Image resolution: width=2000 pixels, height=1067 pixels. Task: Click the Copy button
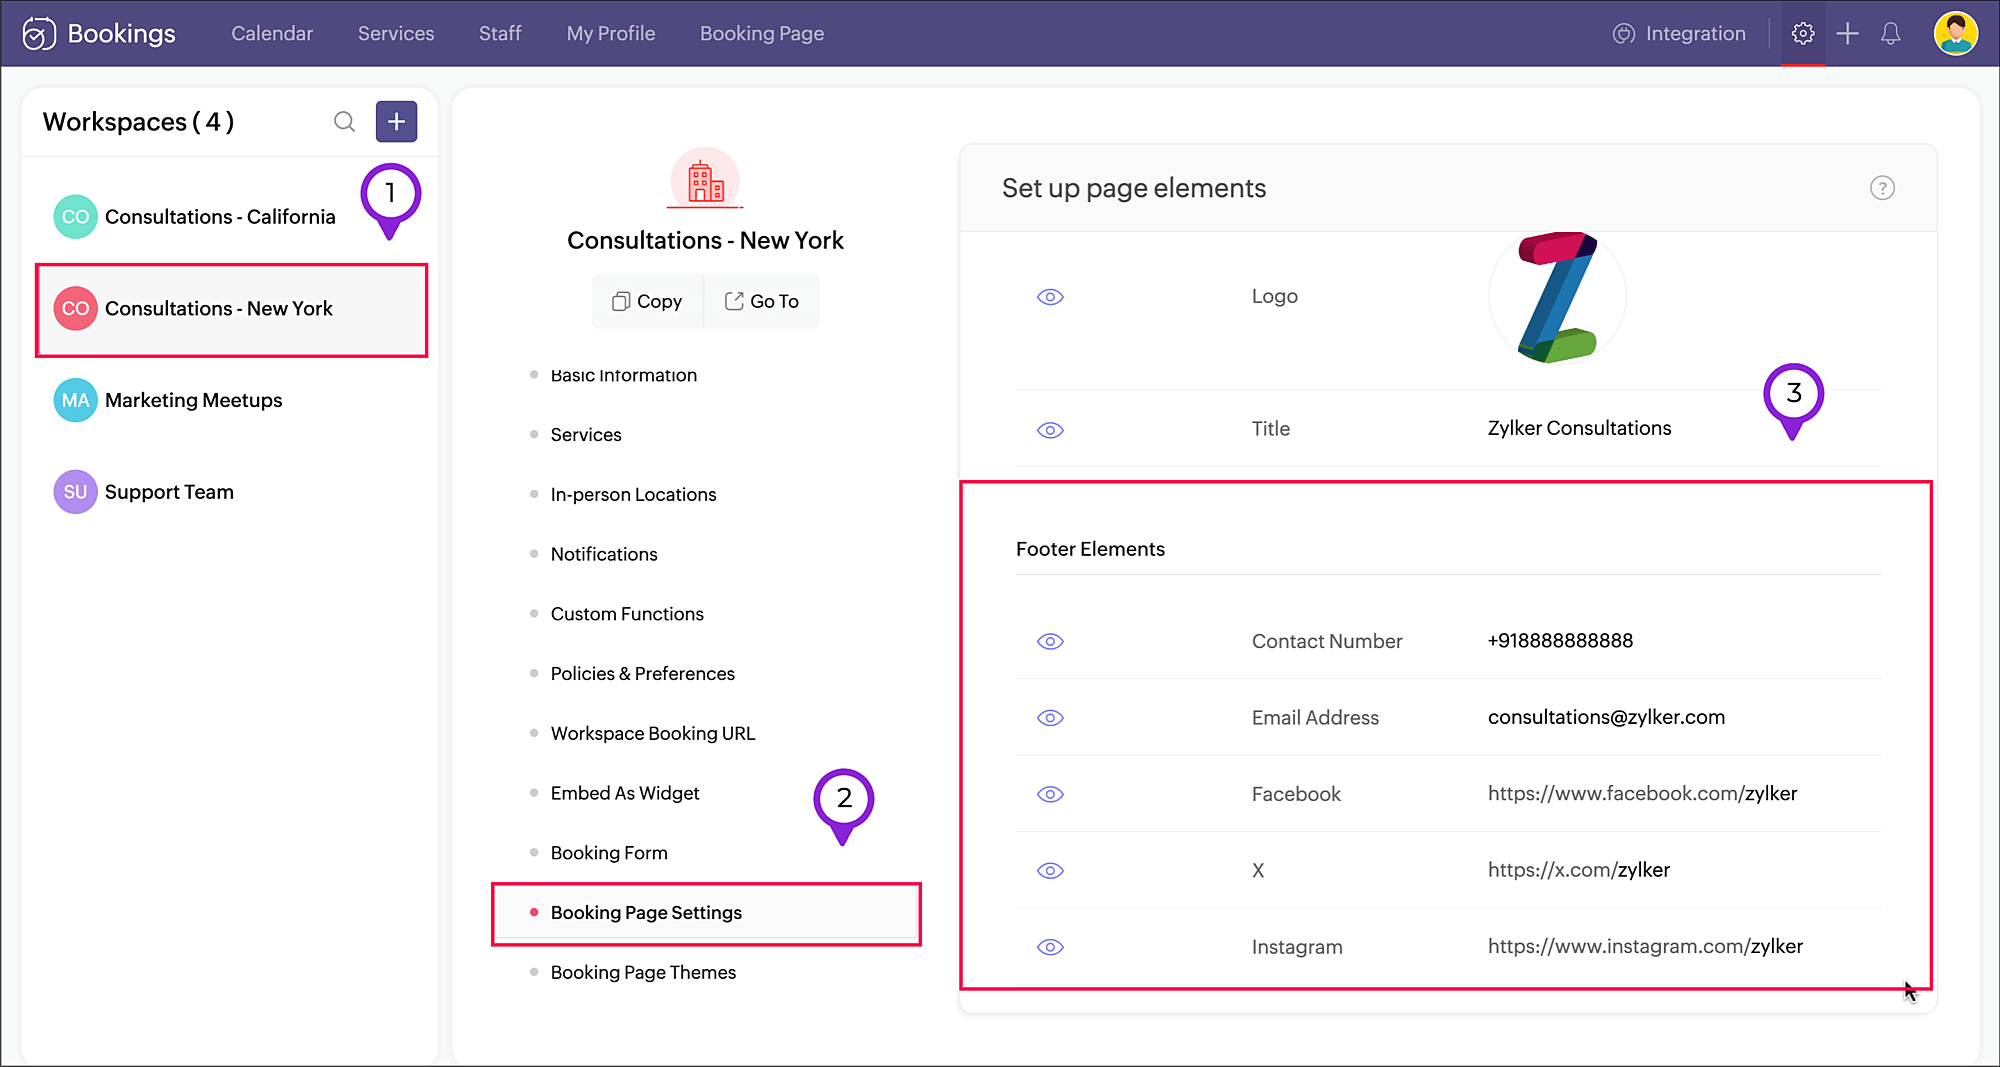pos(647,301)
